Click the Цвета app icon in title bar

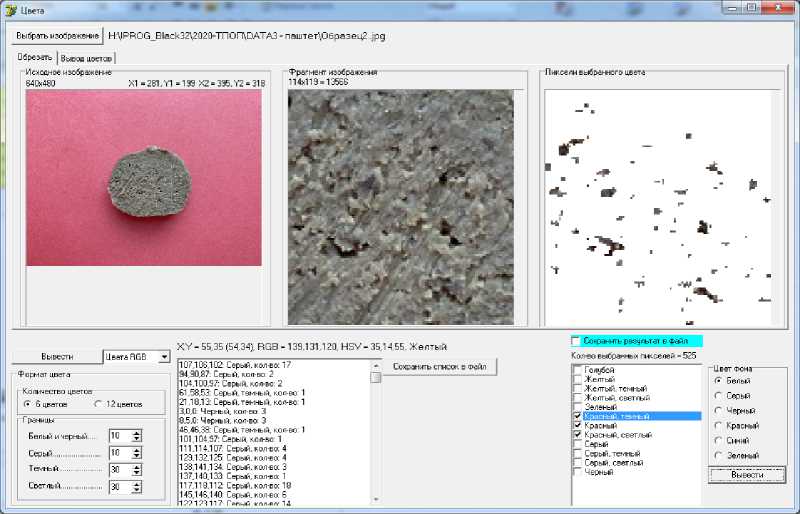click(x=11, y=10)
